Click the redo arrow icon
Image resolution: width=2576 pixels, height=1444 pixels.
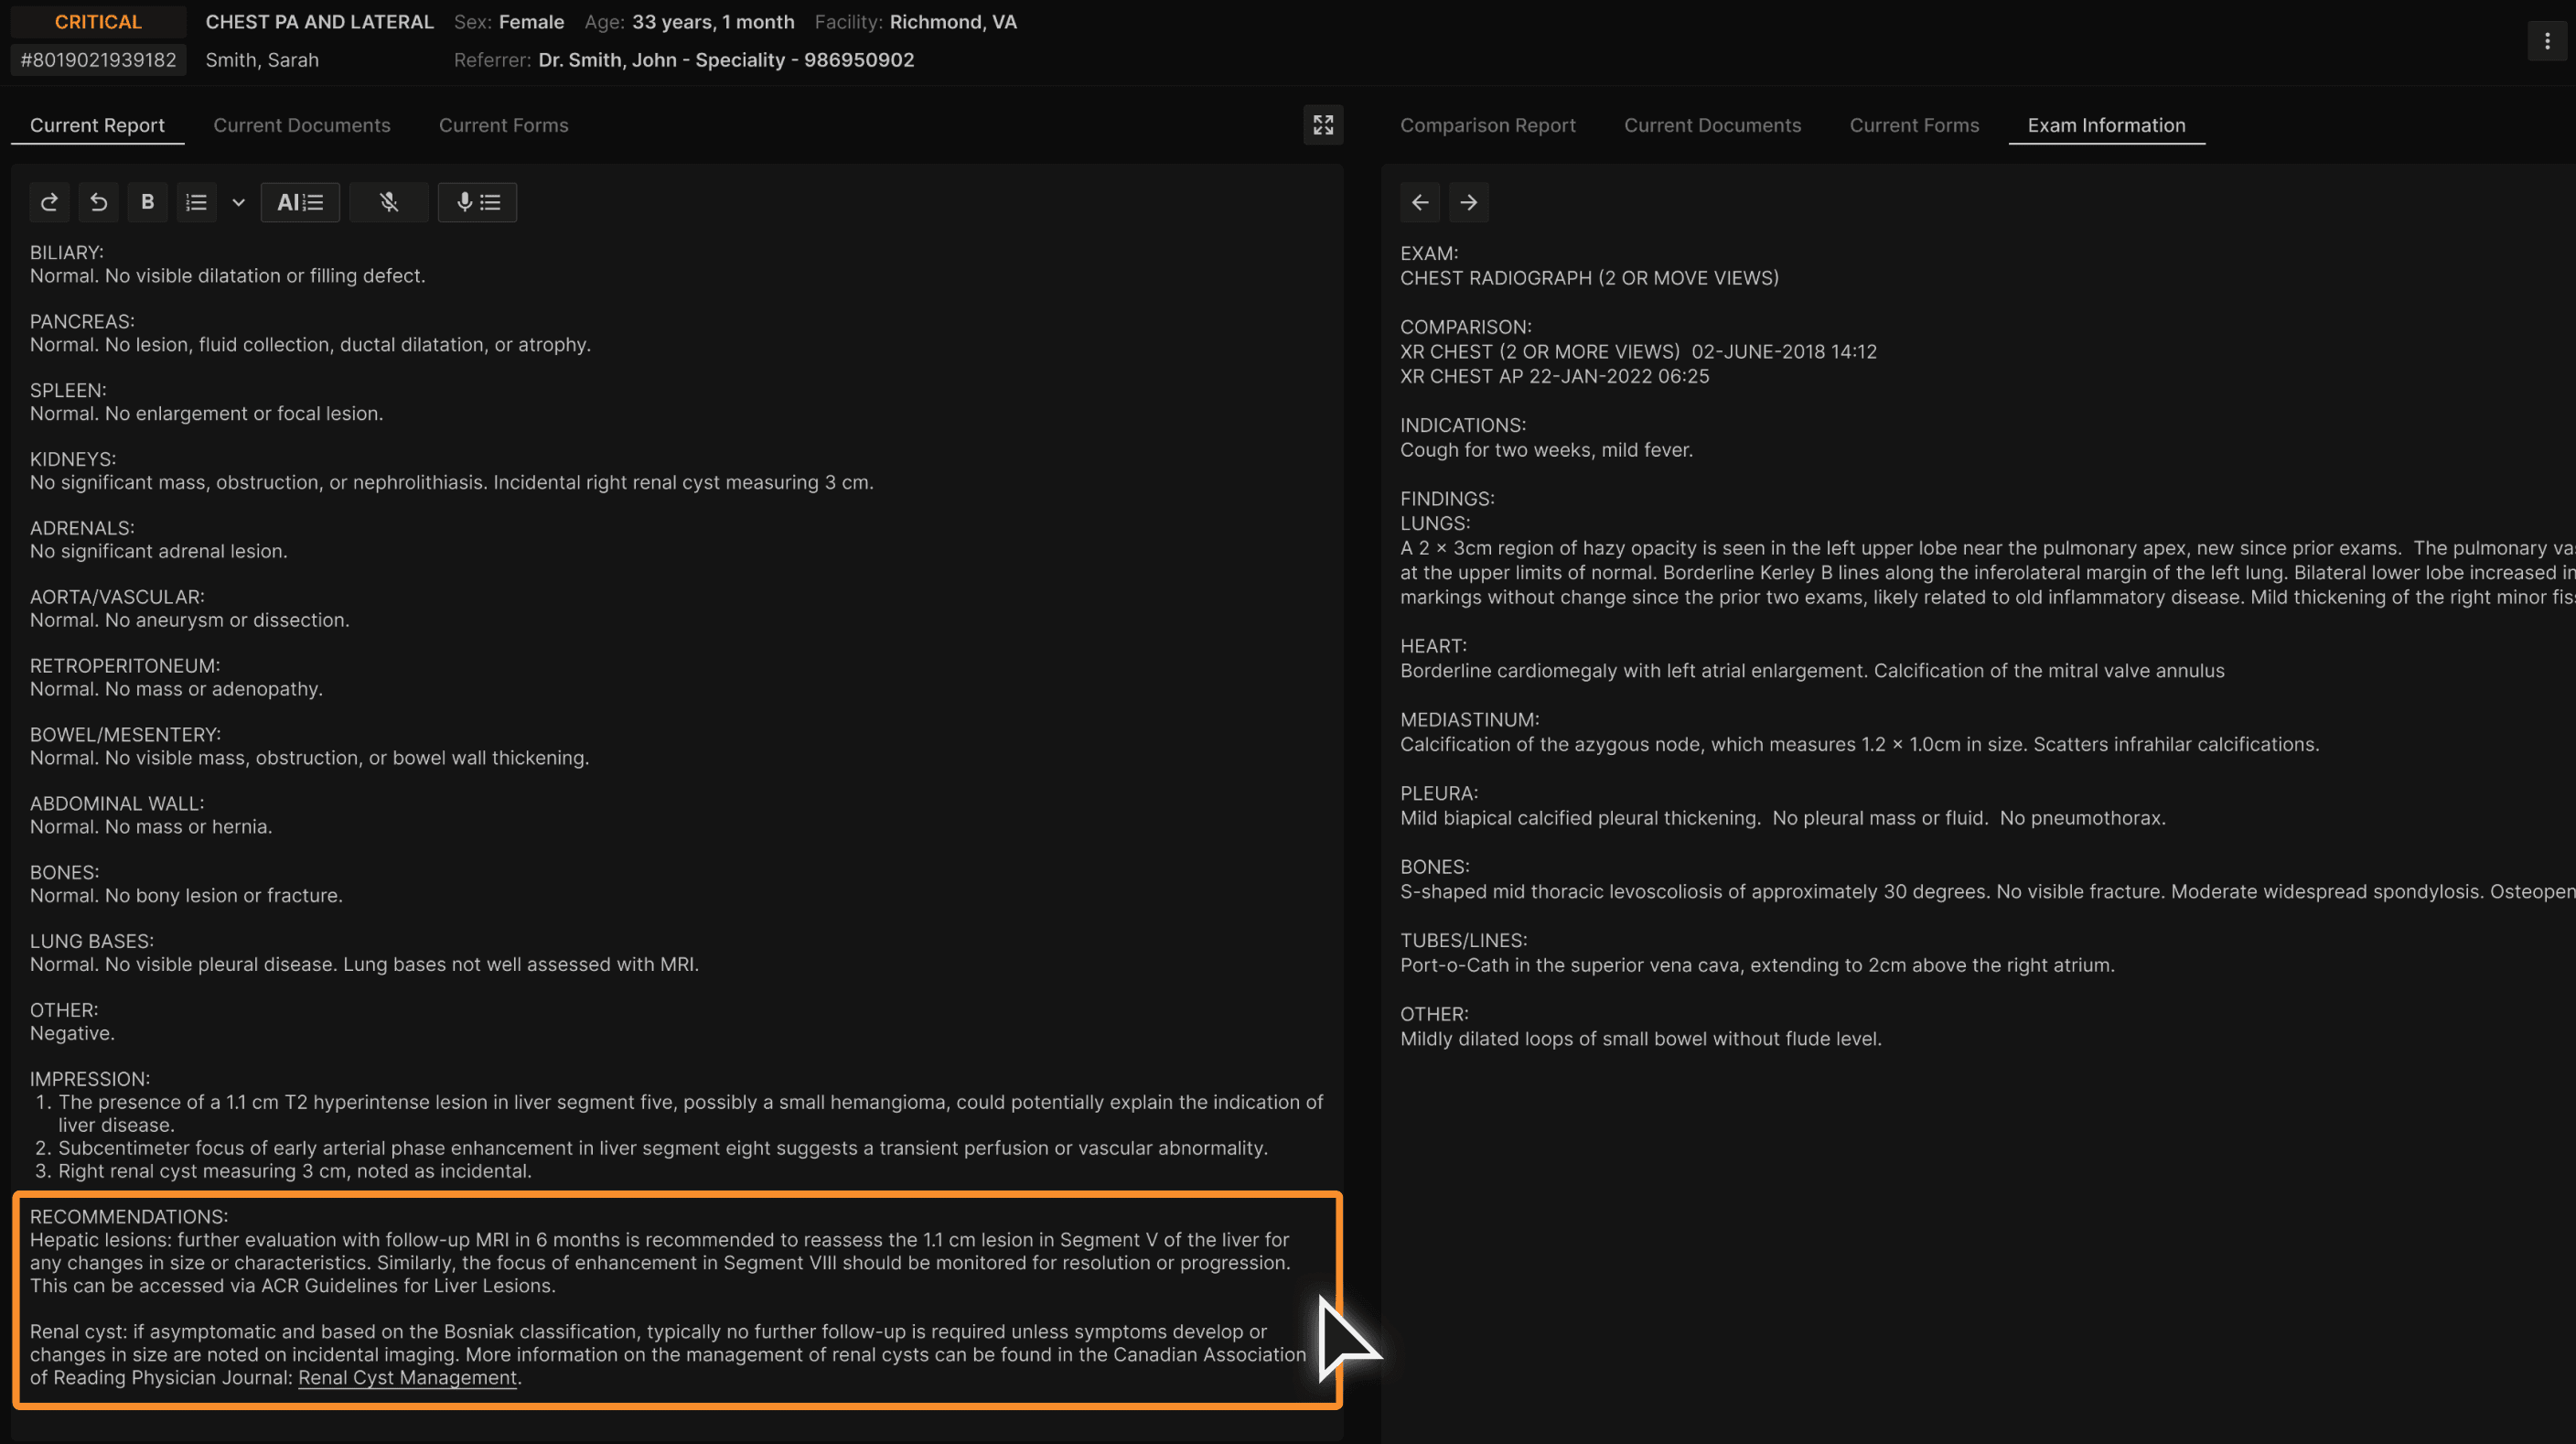click(49, 202)
